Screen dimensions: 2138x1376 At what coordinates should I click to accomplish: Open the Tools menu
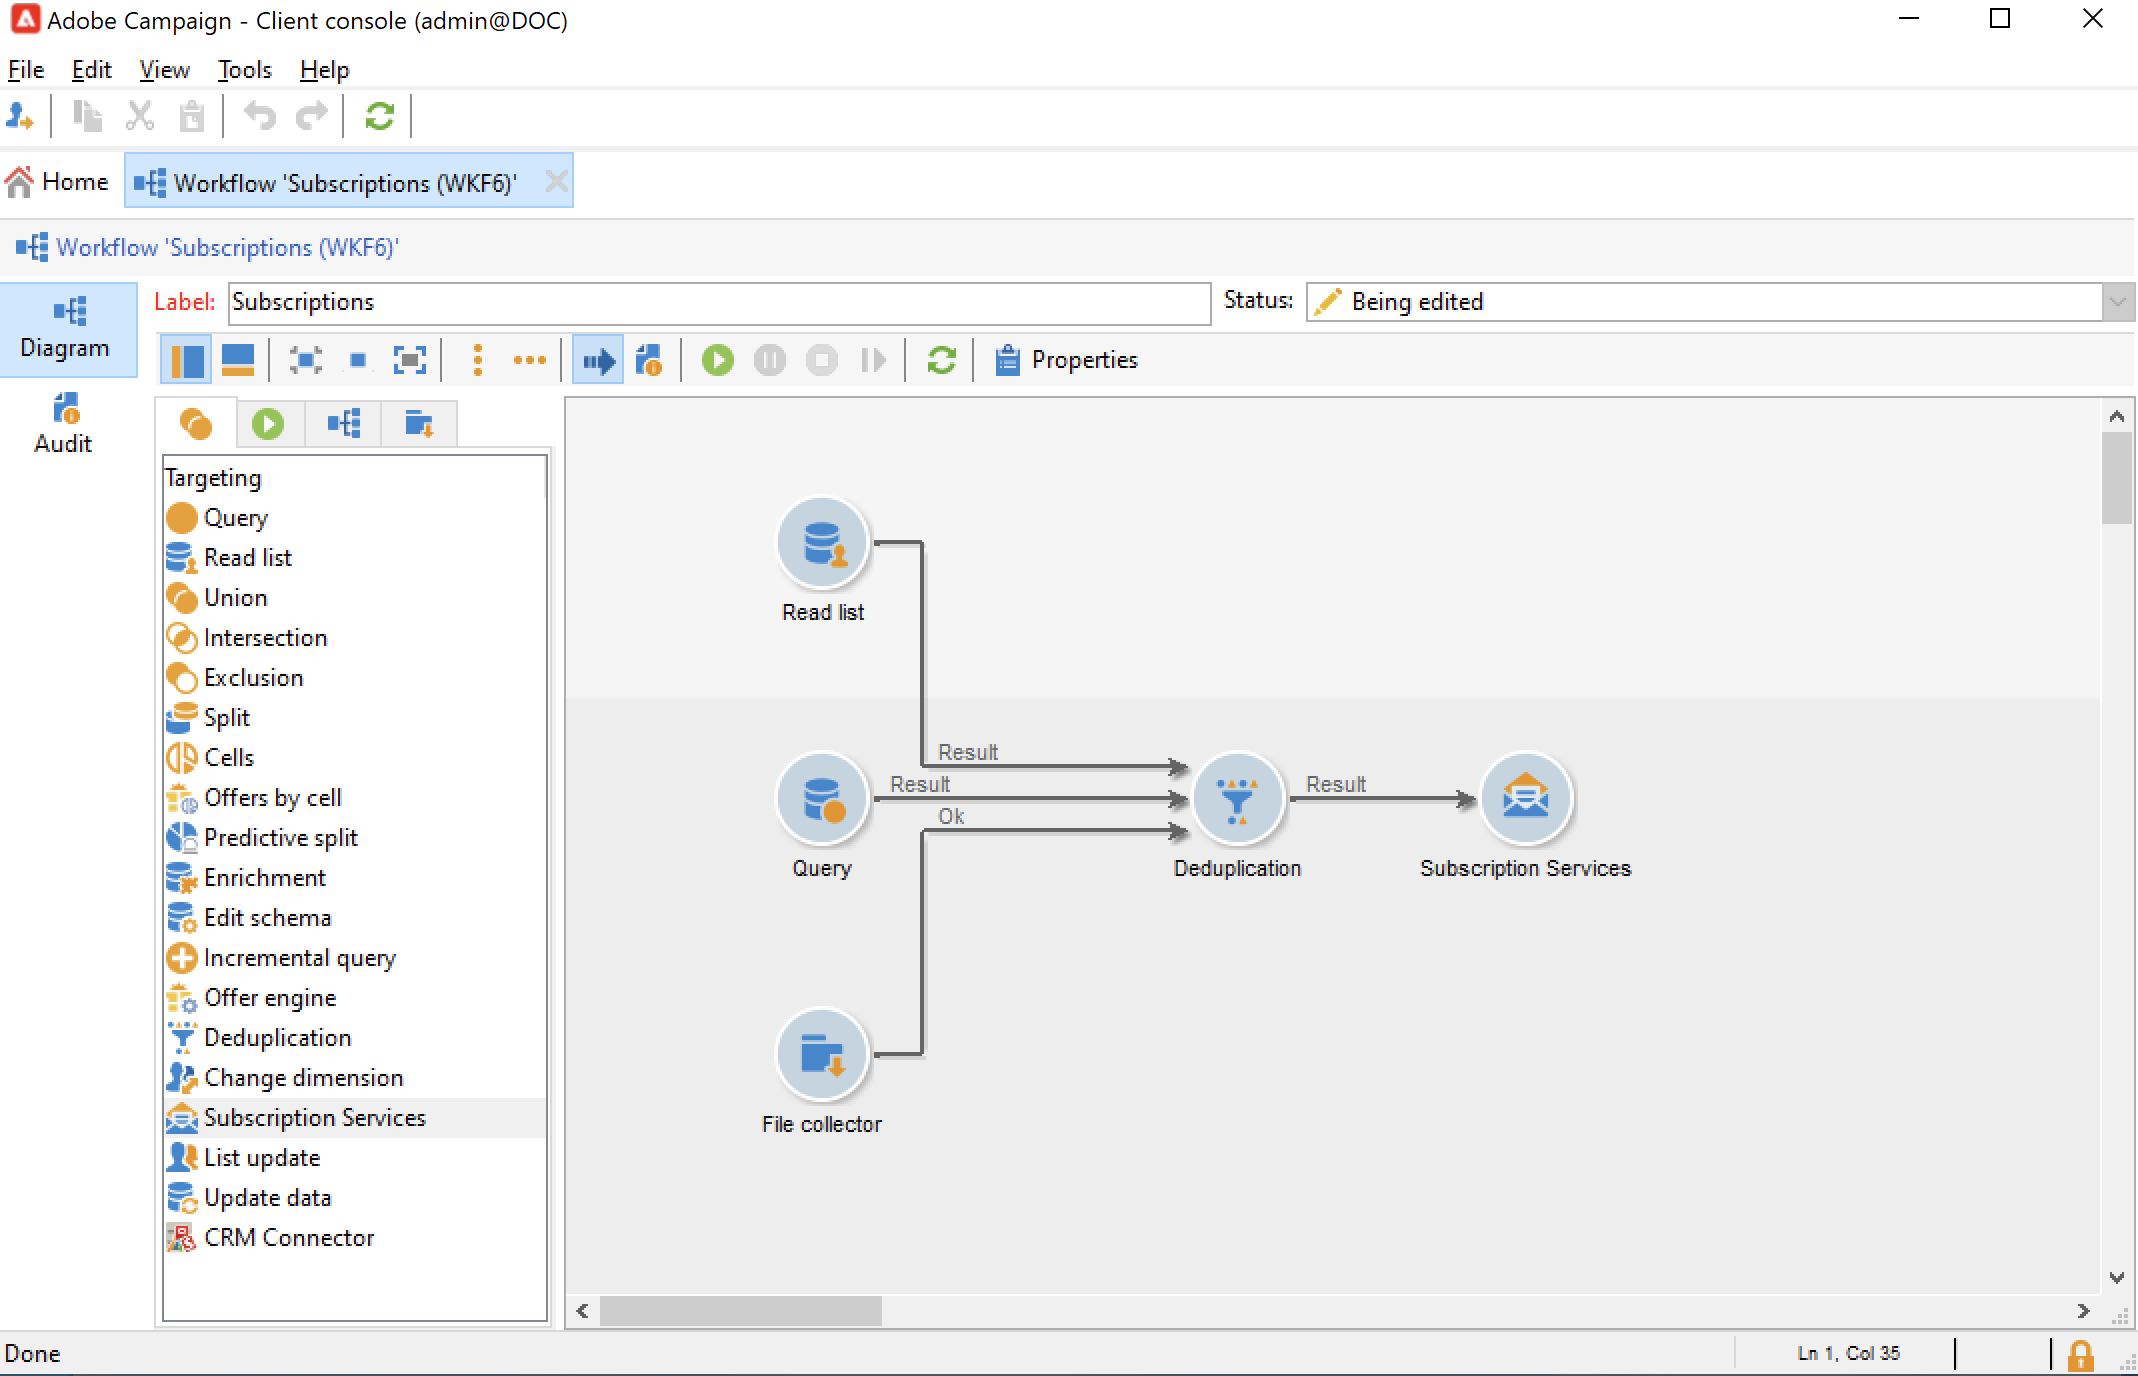244,70
